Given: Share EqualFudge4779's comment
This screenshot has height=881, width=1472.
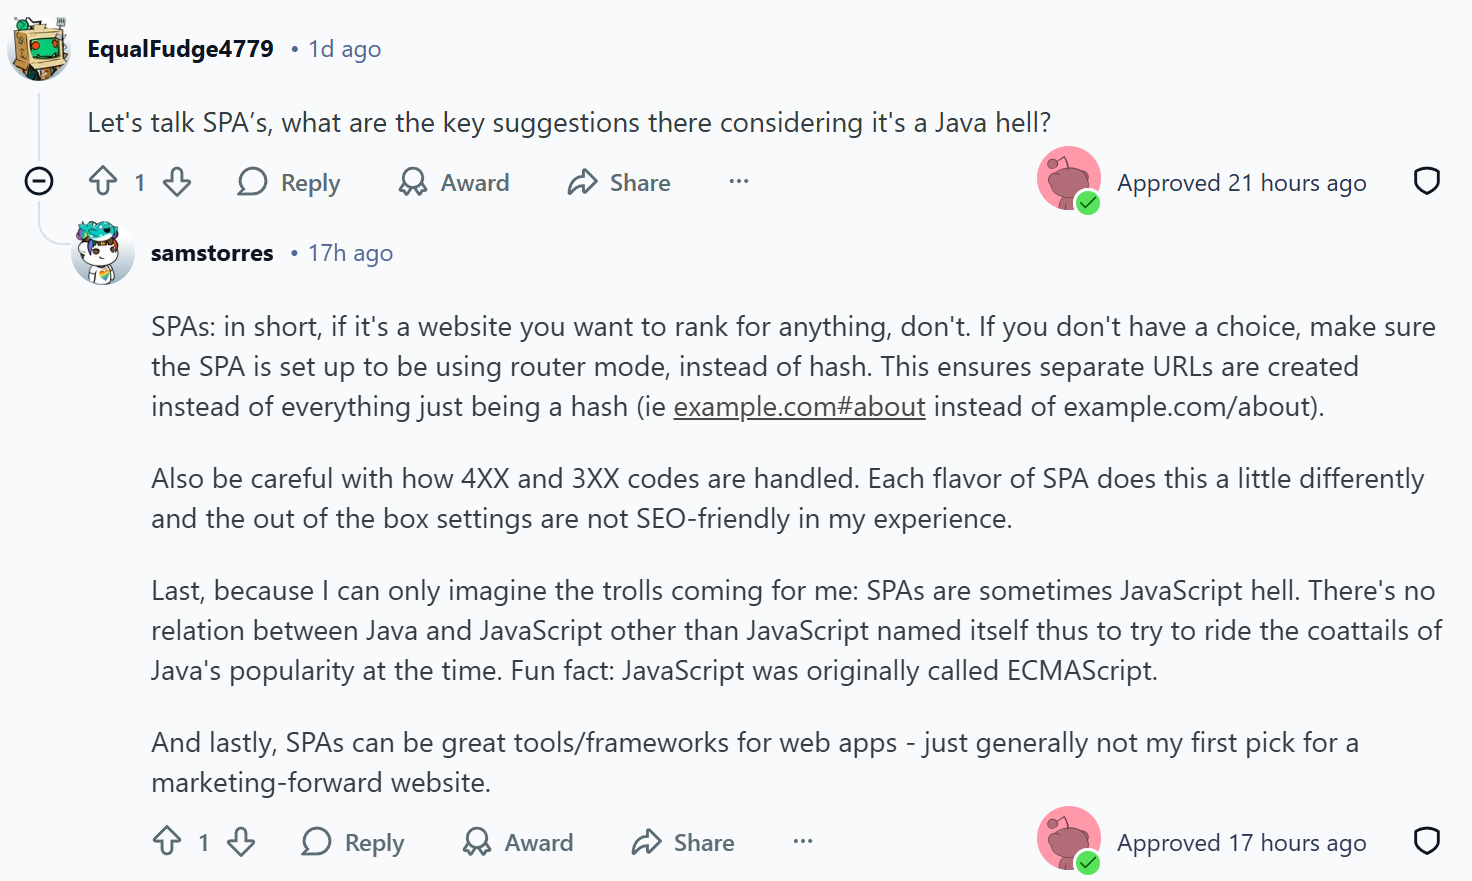Looking at the screenshot, I should 619,183.
